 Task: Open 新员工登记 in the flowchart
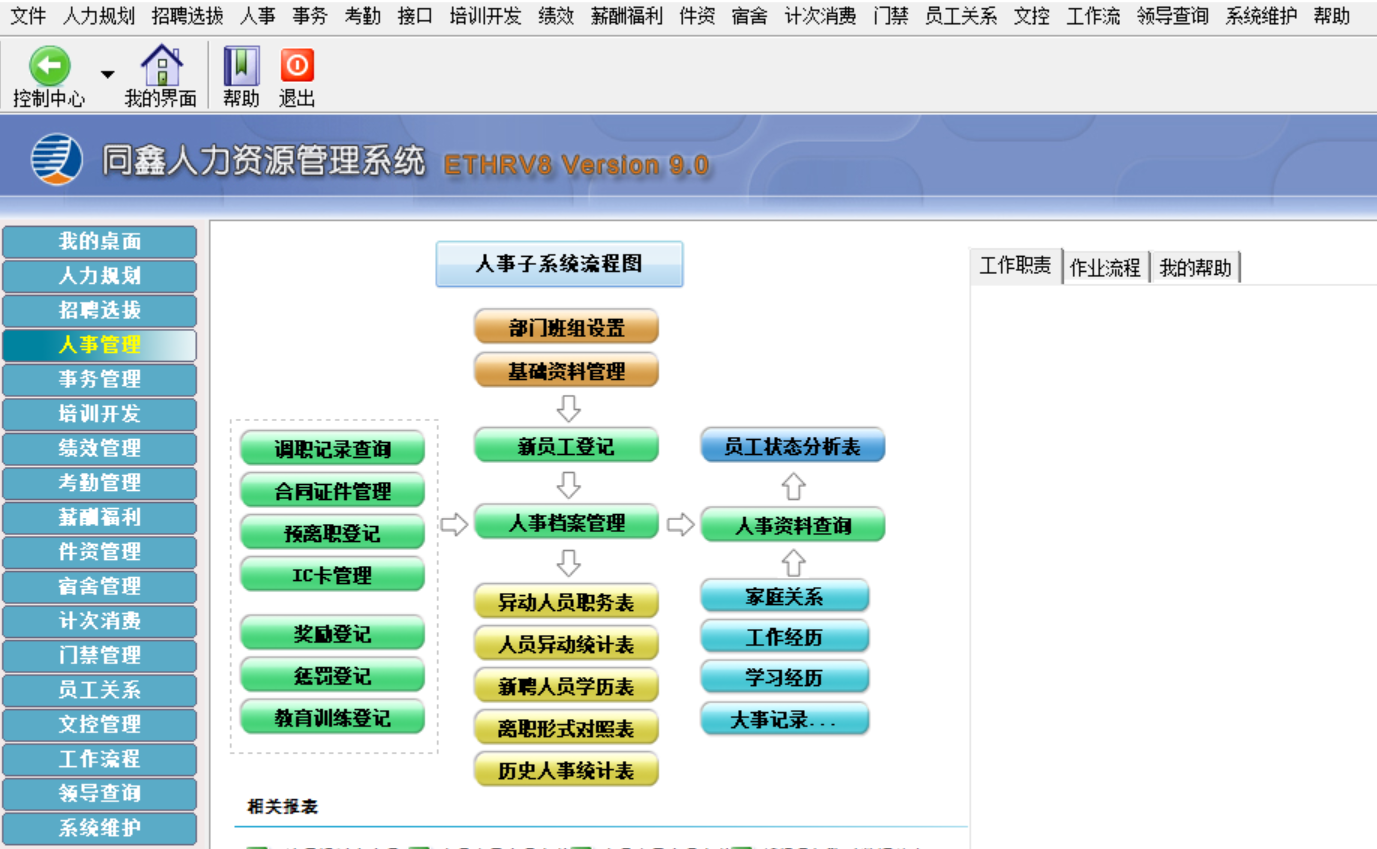point(566,446)
